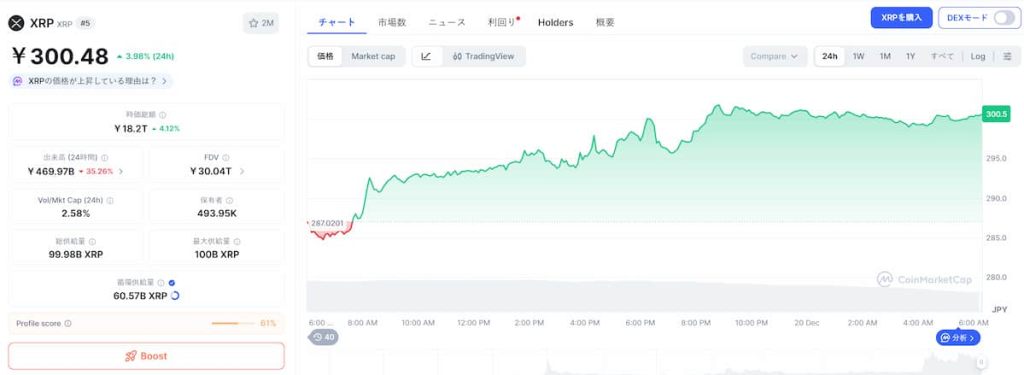Click the ¥300.48 price heading
The width and height of the screenshot is (1024, 375).
click(x=59, y=57)
